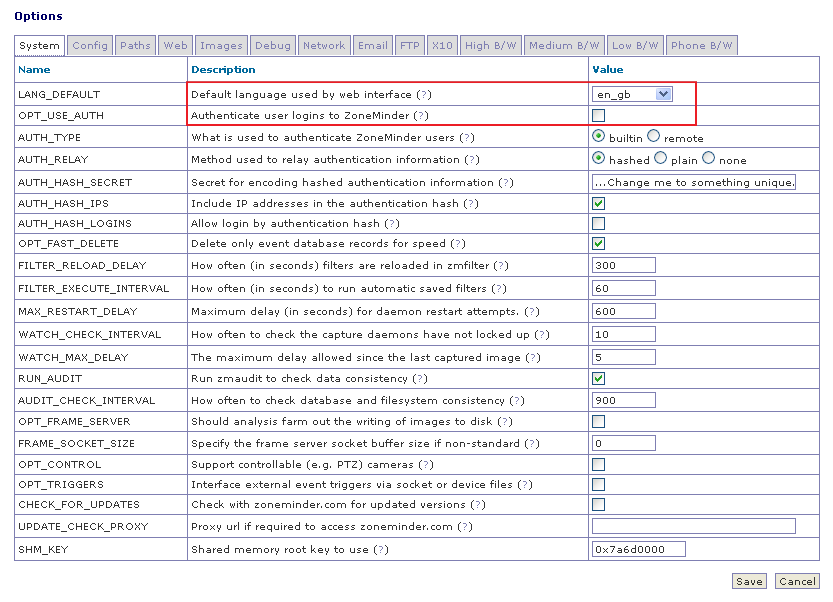833x602 pixels.
Task: Open help (?) for LANG_DEFAULT
Action: point(423,95)
